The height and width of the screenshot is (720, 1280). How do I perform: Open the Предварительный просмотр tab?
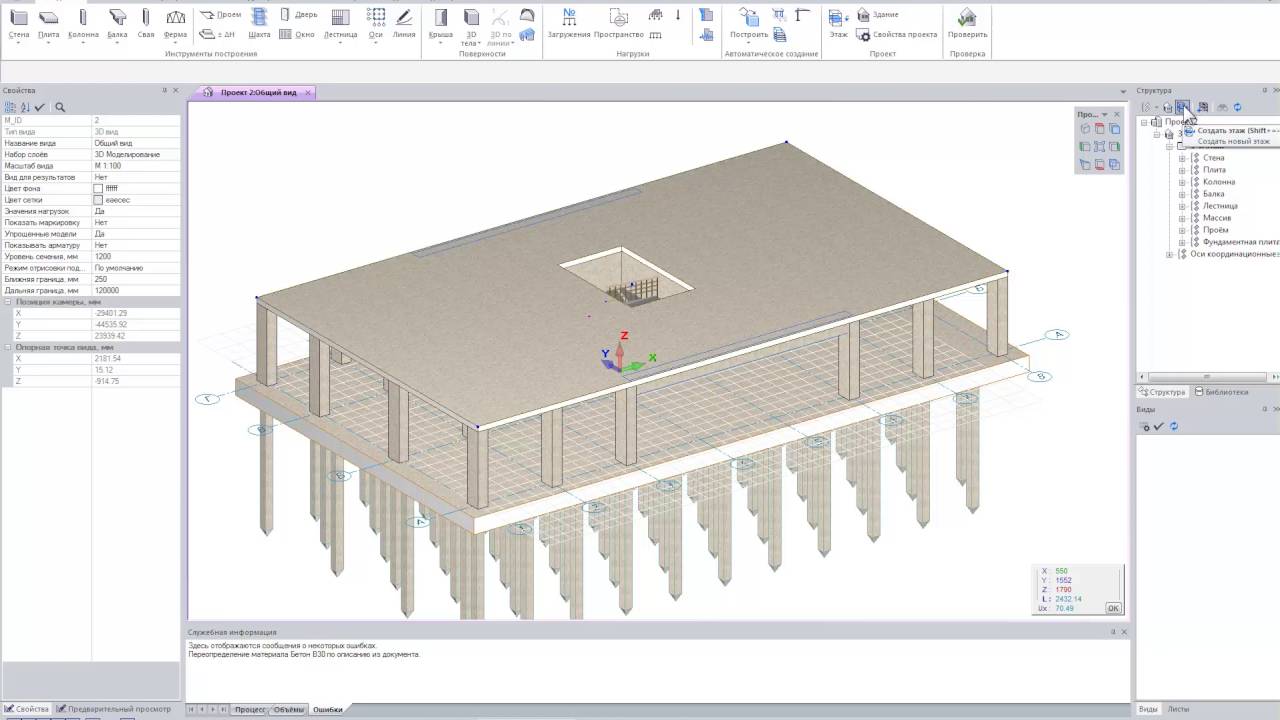(113, 709)
